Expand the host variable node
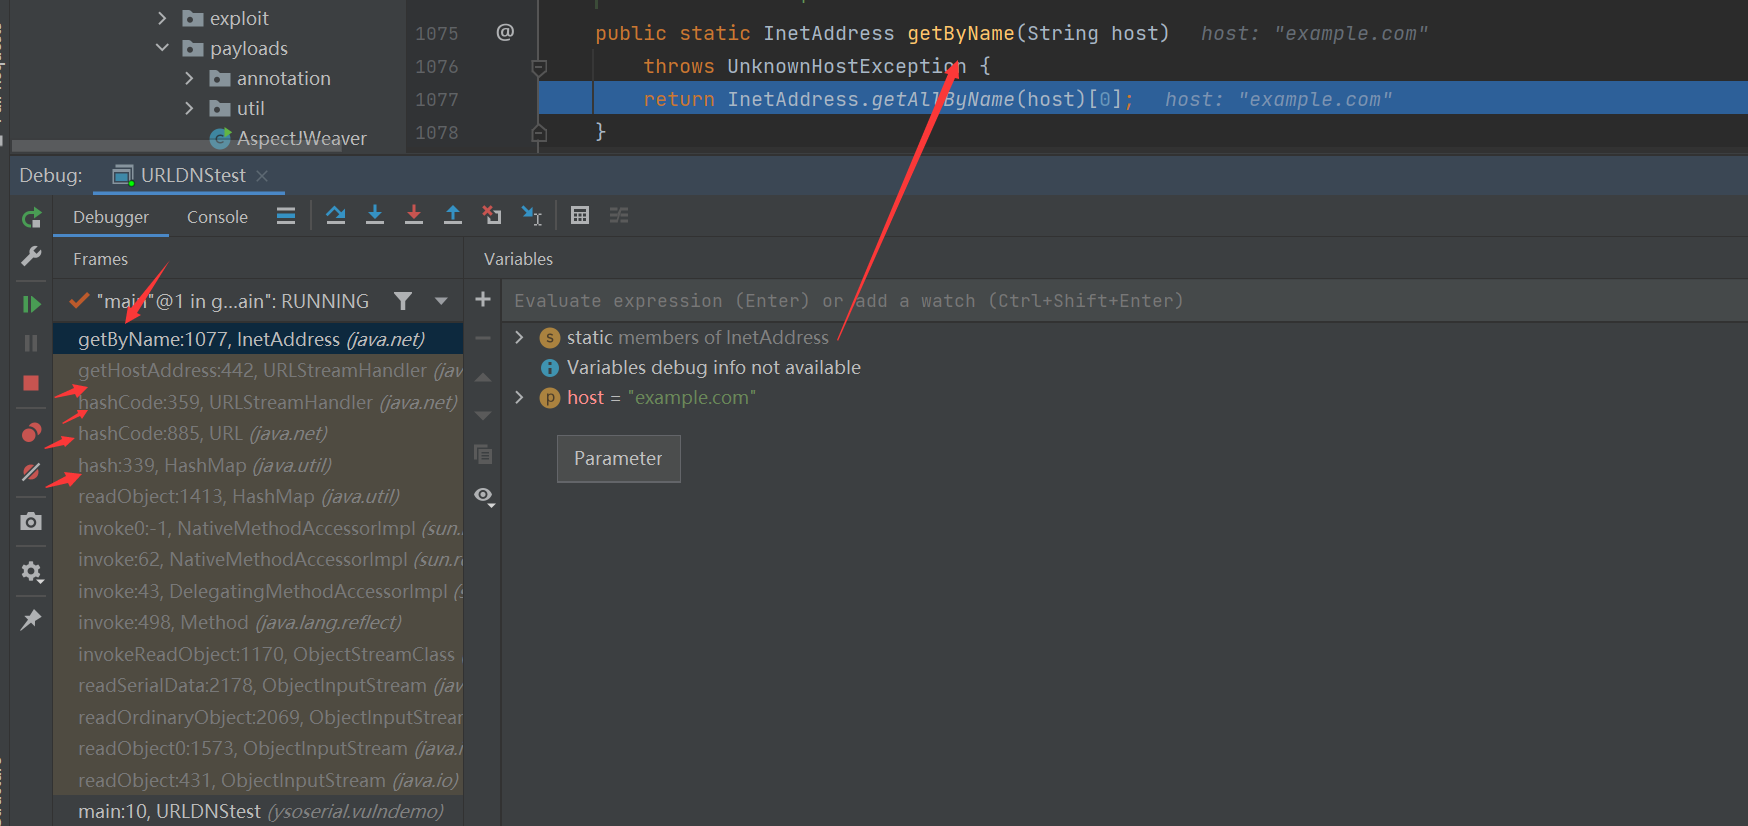1748x826 pixels. click(519, 398)
